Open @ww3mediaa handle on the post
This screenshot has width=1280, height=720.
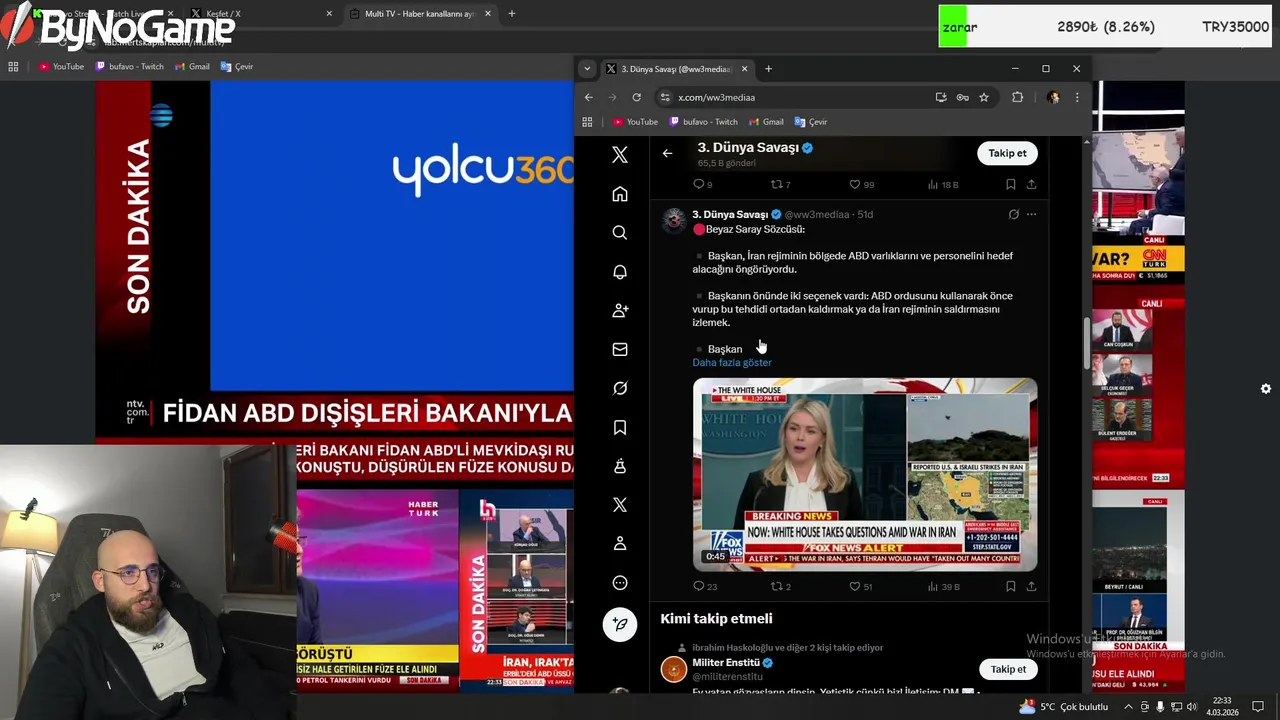[x=817, y=214]
